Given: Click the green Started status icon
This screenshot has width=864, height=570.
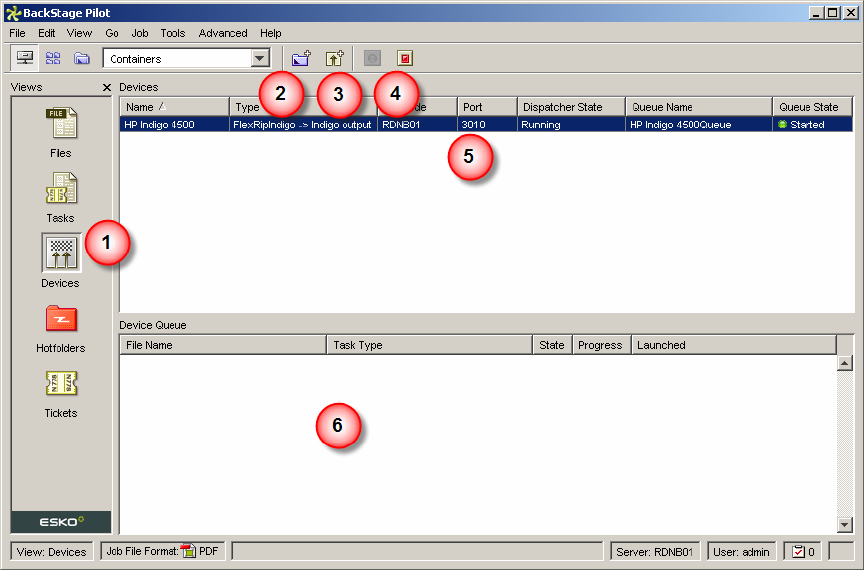Looking at the screenshot, I should pos(782,125).
